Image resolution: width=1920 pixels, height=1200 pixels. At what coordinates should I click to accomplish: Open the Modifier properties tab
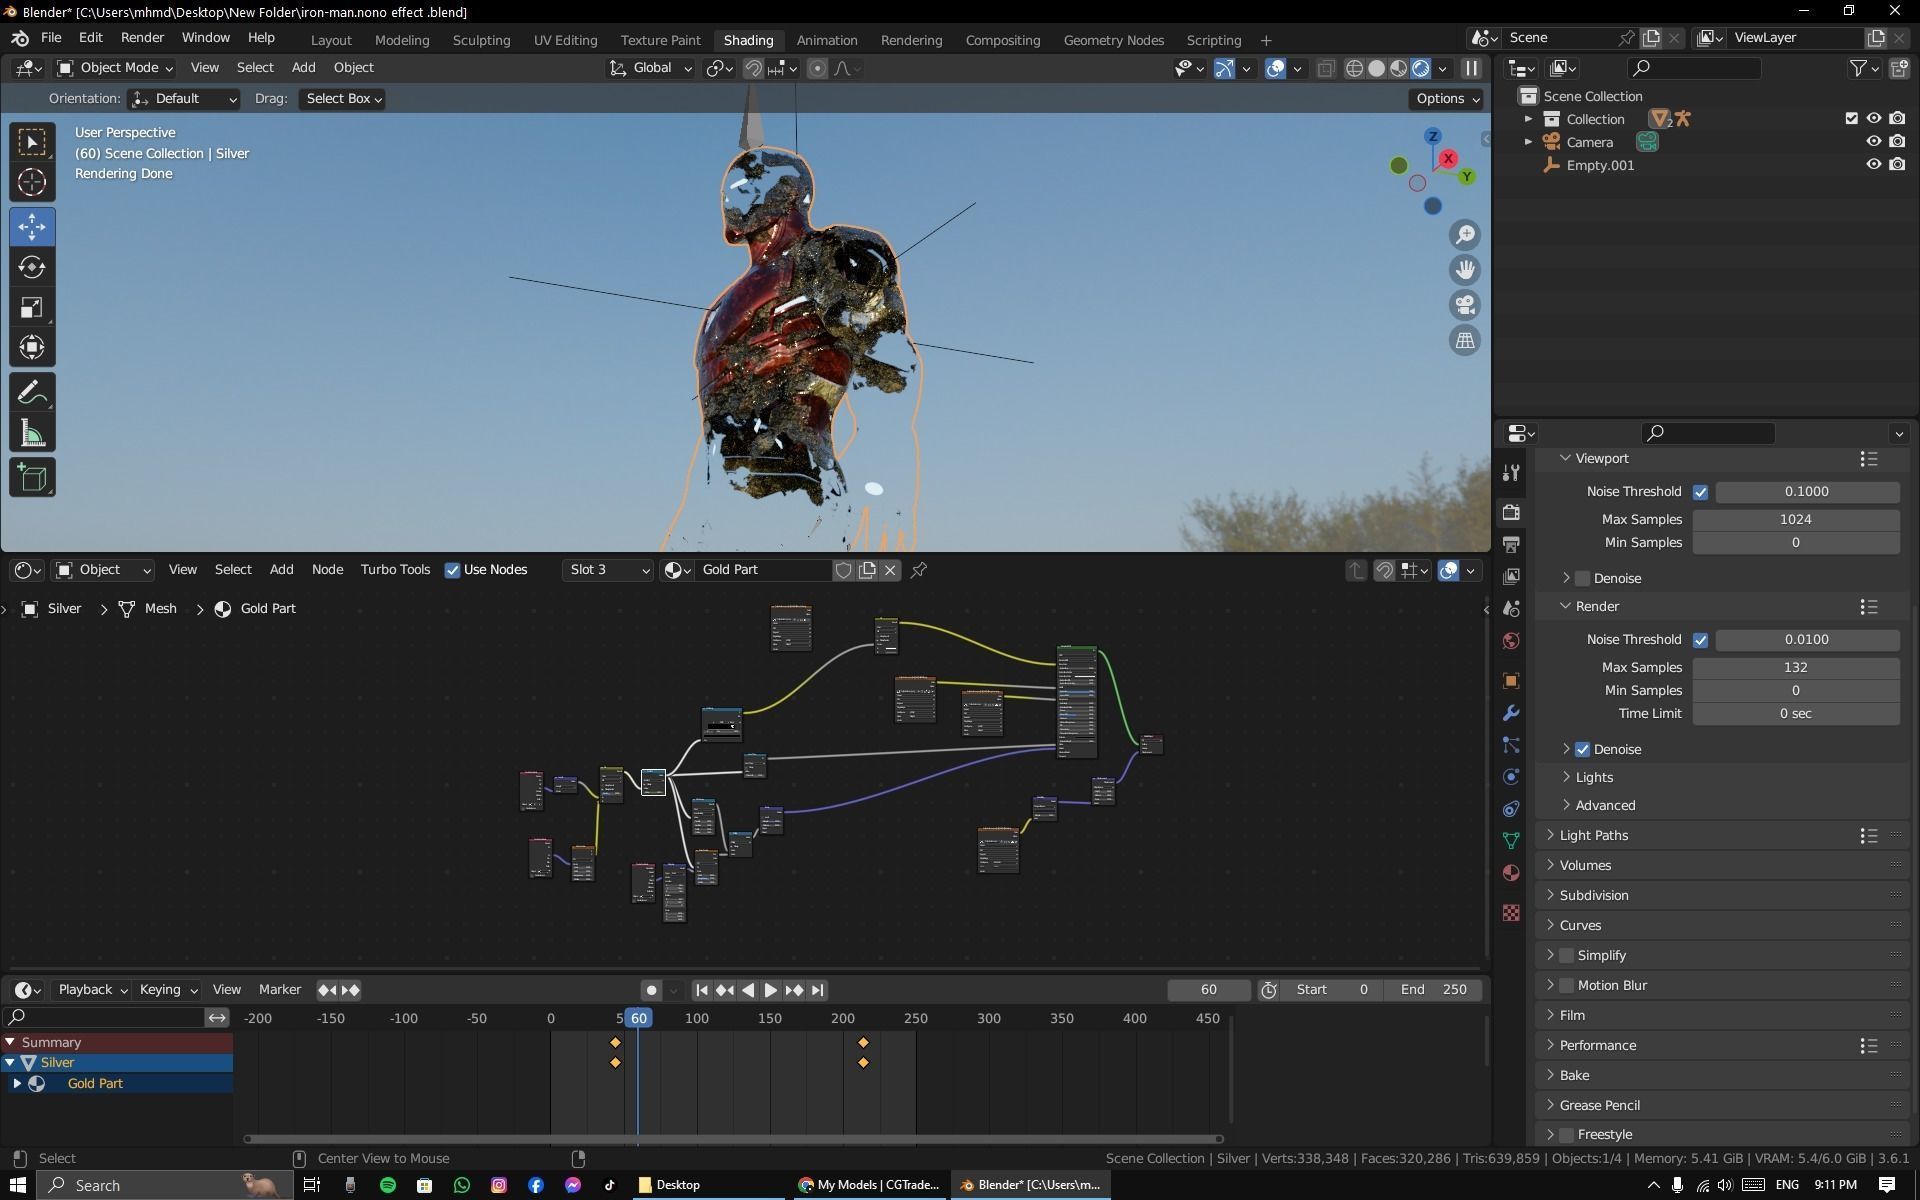pyautogui.click(x=1511, y=713)
